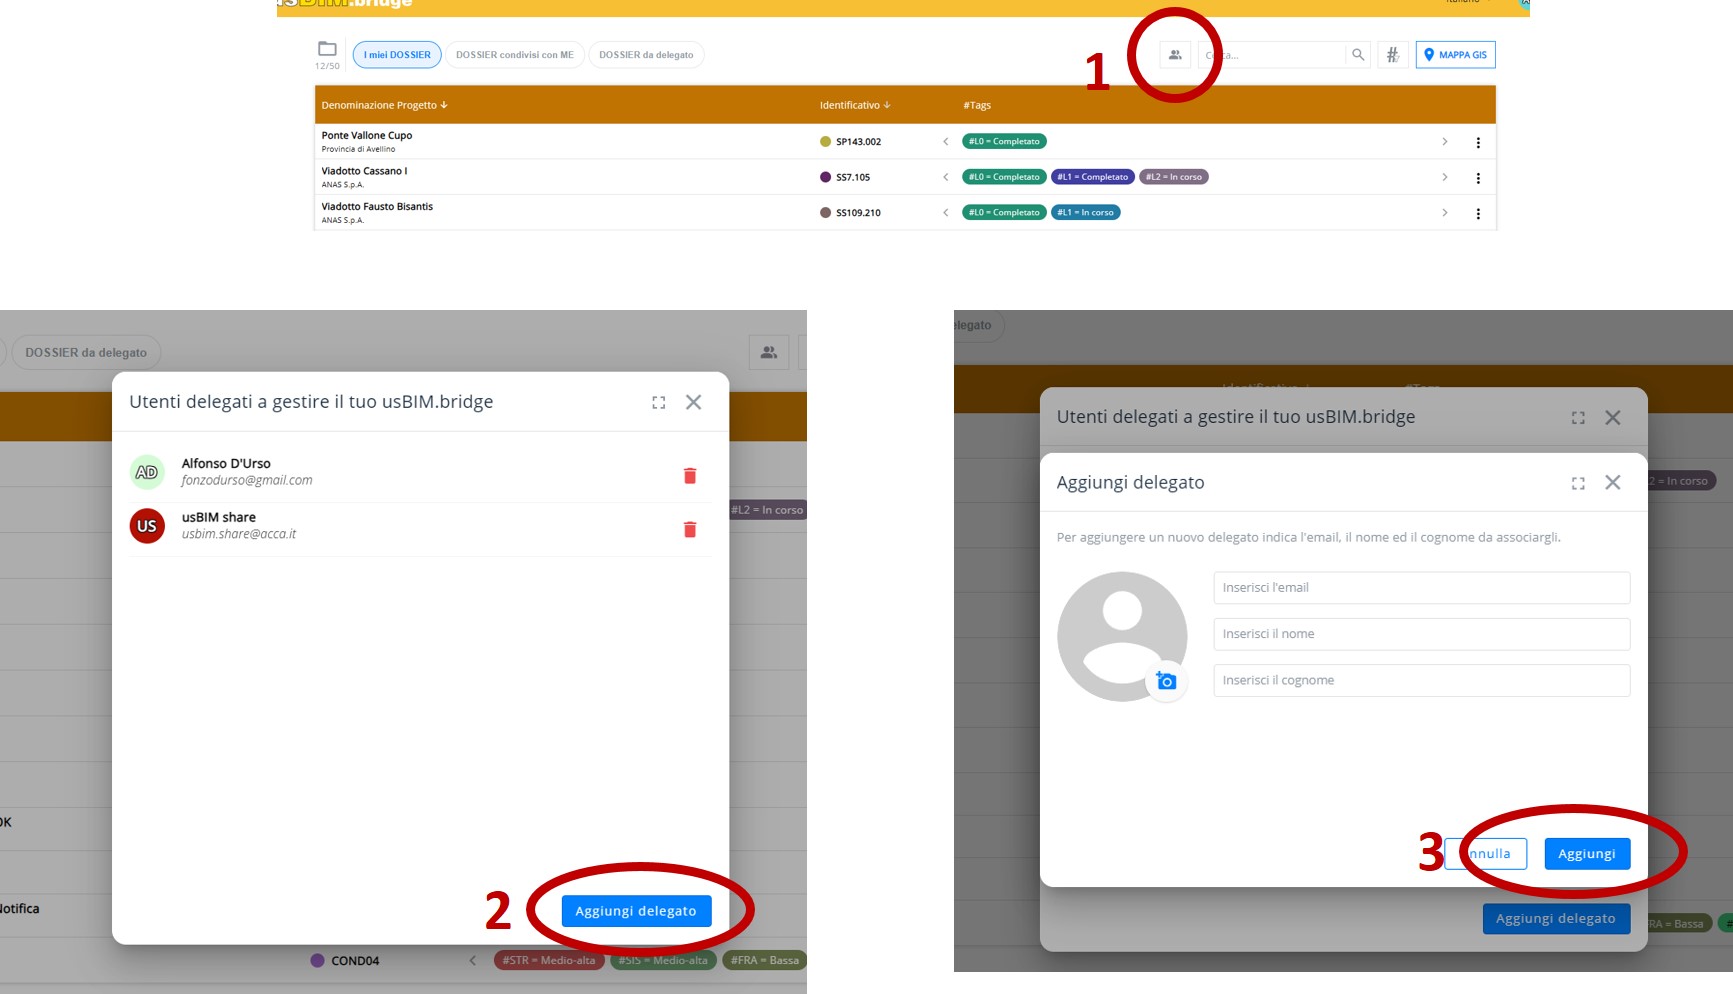Image resolution: width=1733 pixels, height=994 pixels.
Task: Open the hashtag tags filter icon
Action: coord(1392,55)
